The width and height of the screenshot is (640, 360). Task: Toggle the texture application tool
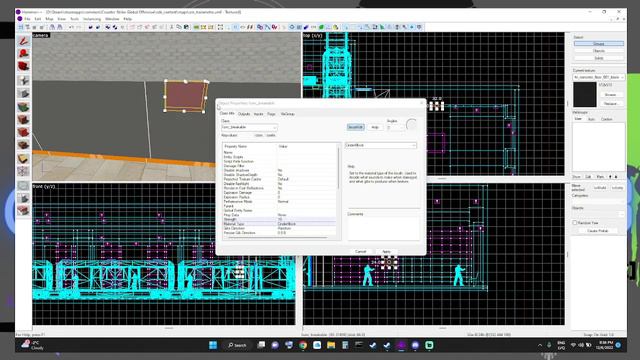click(x=23, y=107)
